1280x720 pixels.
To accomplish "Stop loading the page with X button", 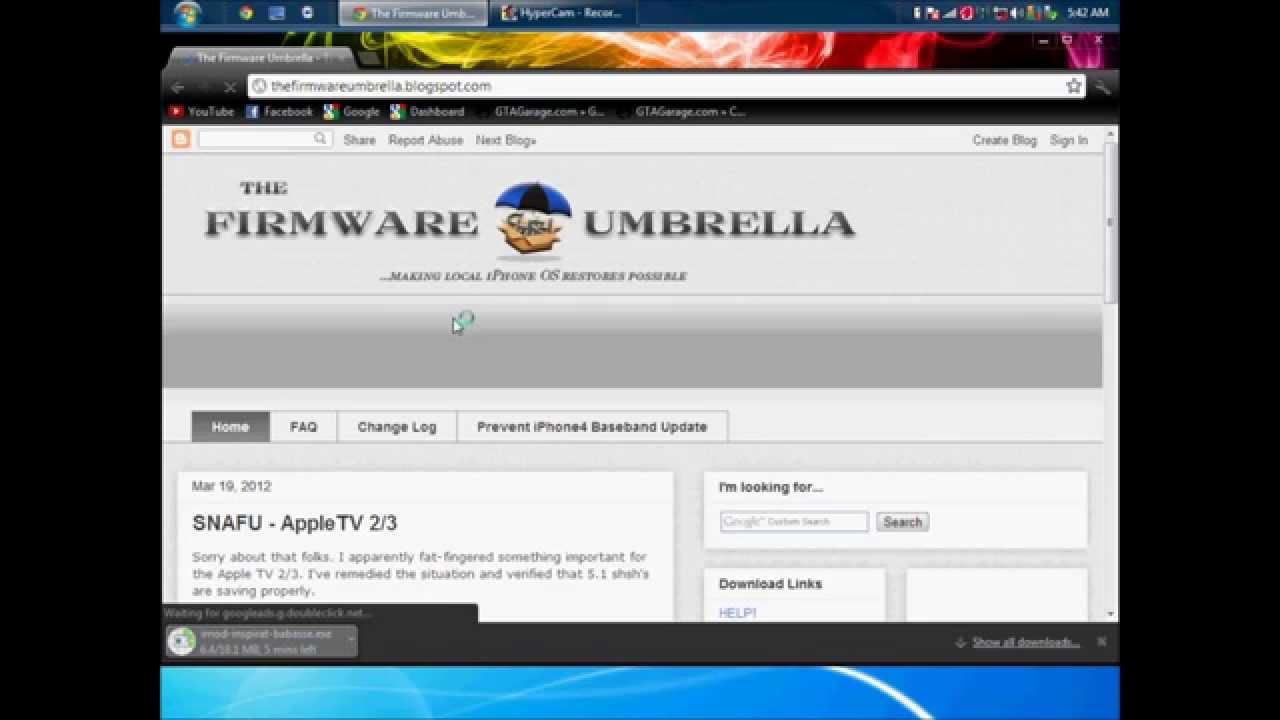I will [x=230, y=87].
